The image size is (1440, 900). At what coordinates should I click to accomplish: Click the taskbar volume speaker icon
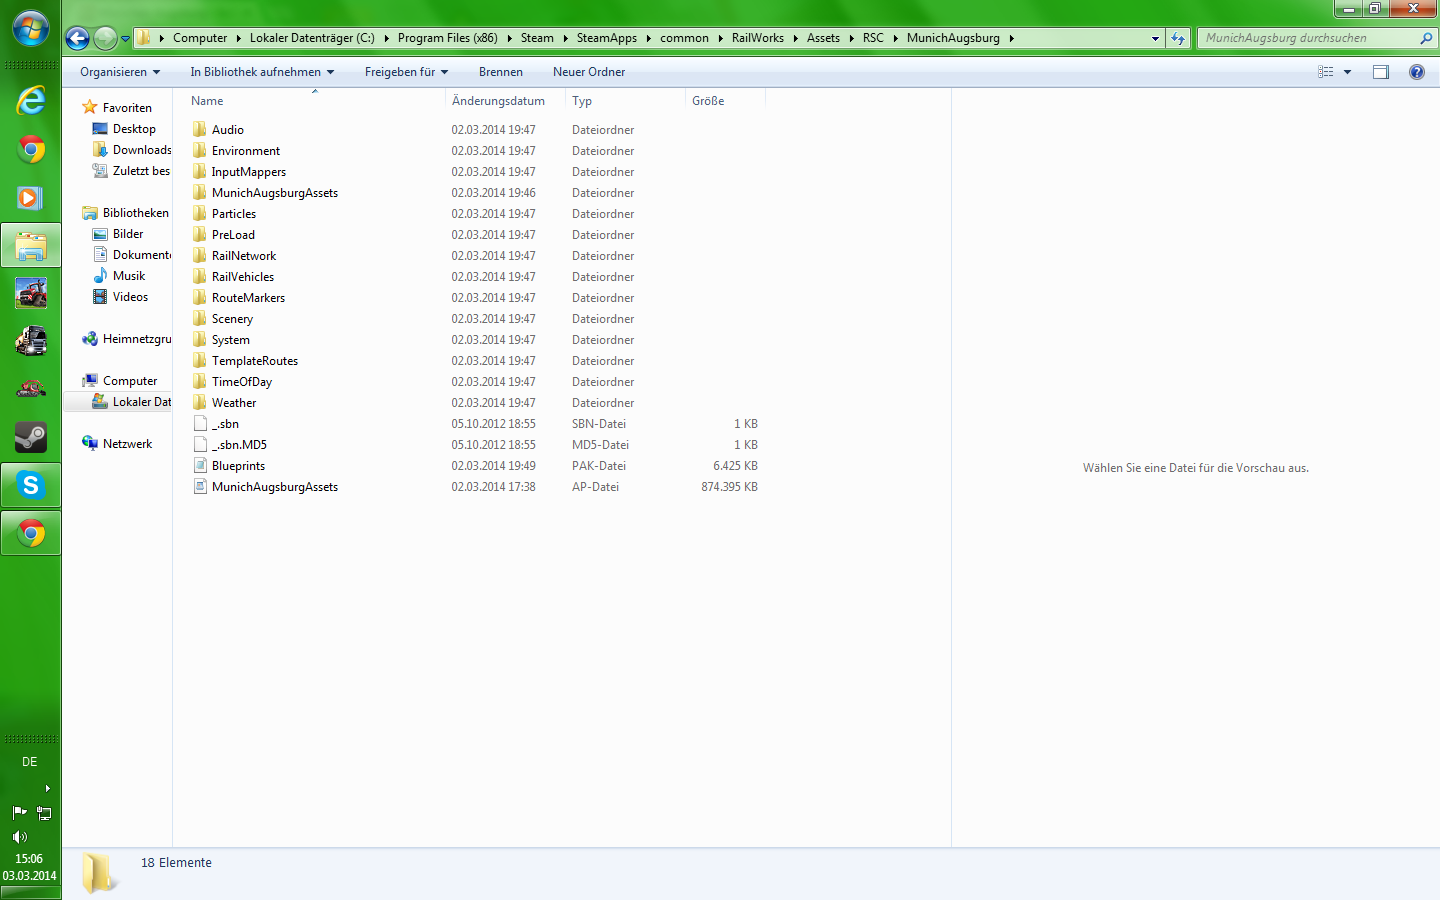tap(20, 837)
